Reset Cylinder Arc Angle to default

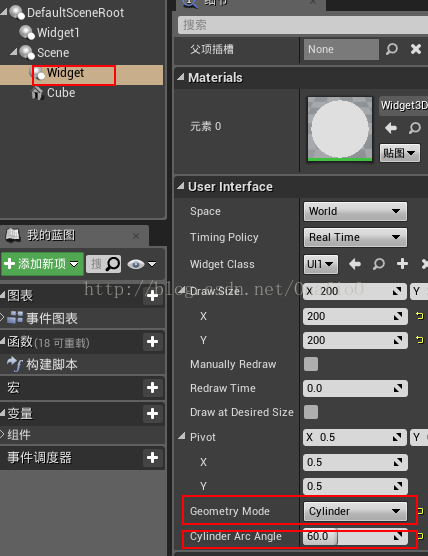click(x=421, y=536)
